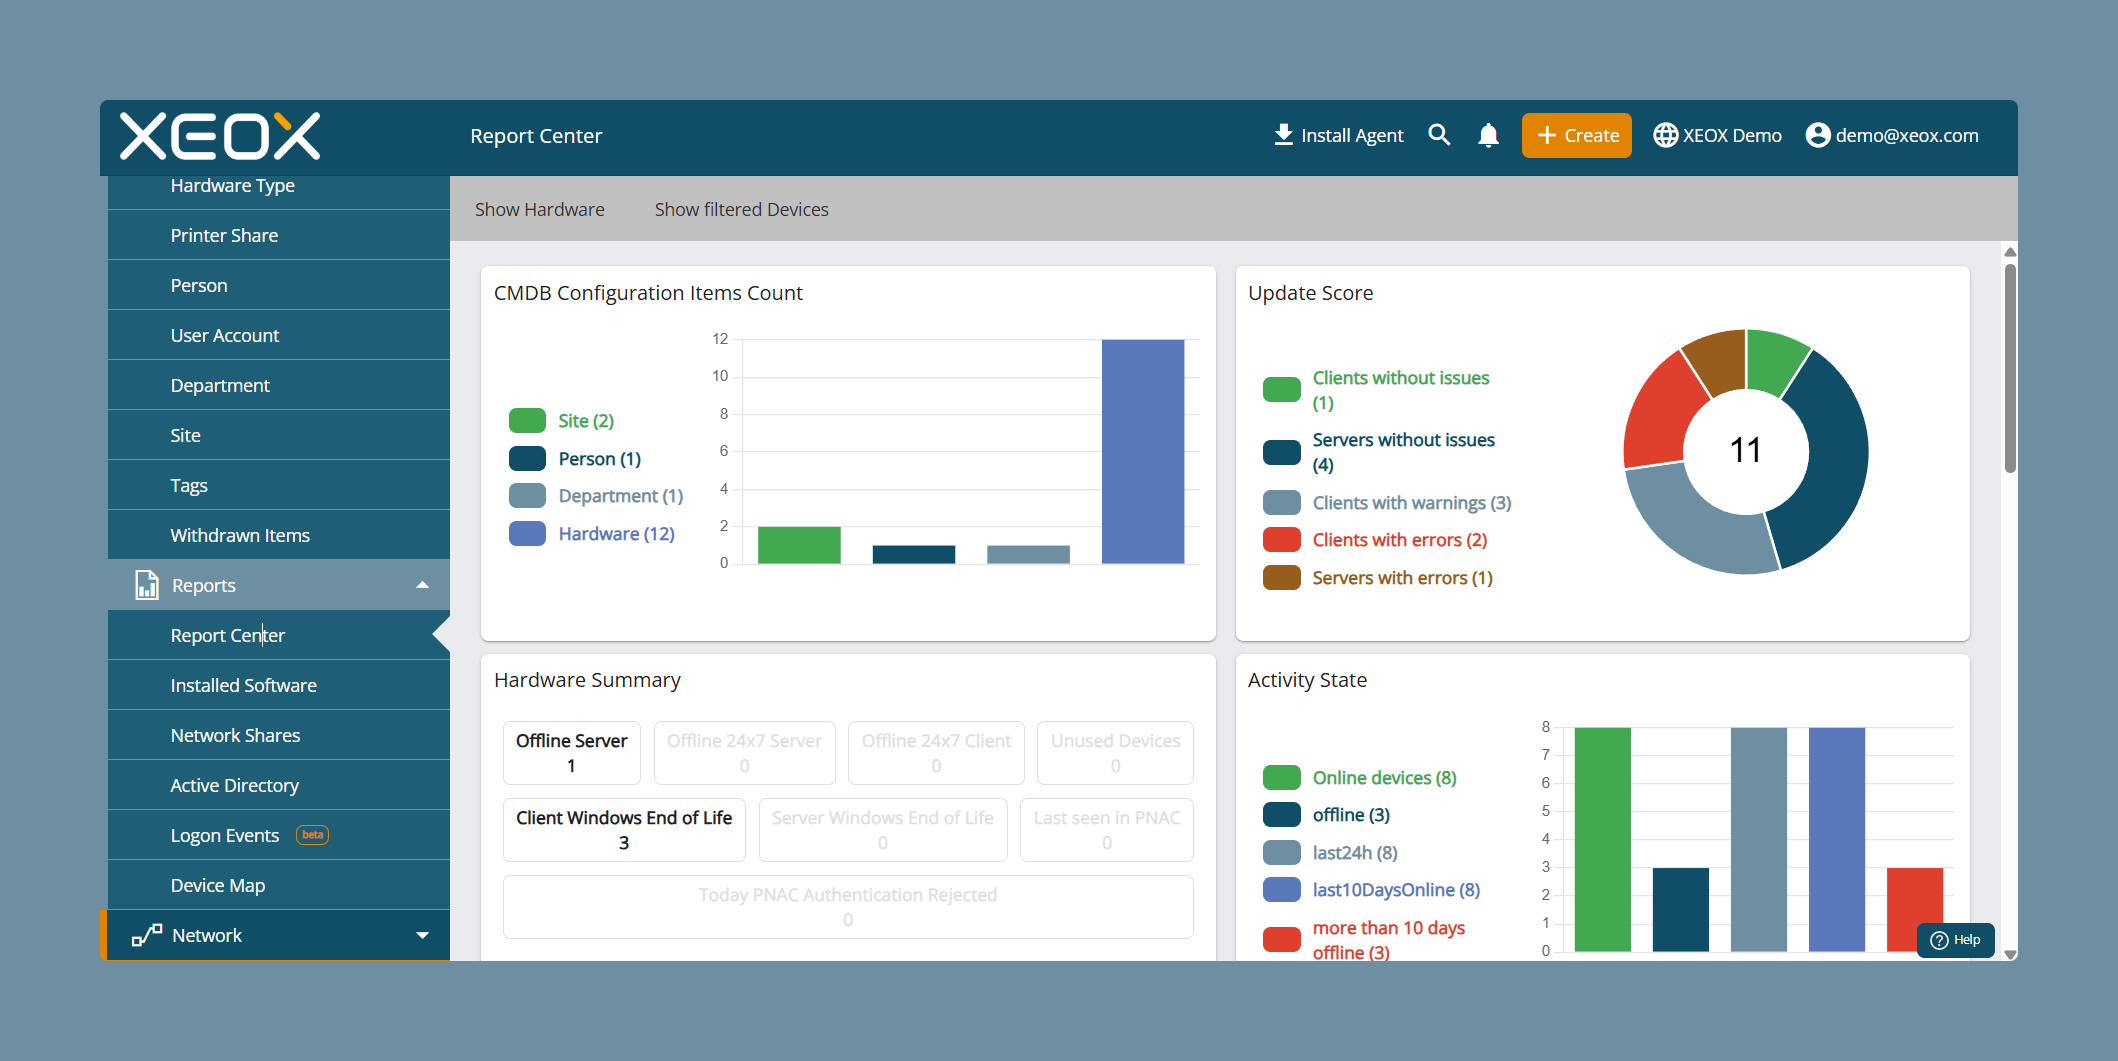This screenshot has height=1061, width=2118.
Task: Click the user avatar icon
Action: [1818, 135]
